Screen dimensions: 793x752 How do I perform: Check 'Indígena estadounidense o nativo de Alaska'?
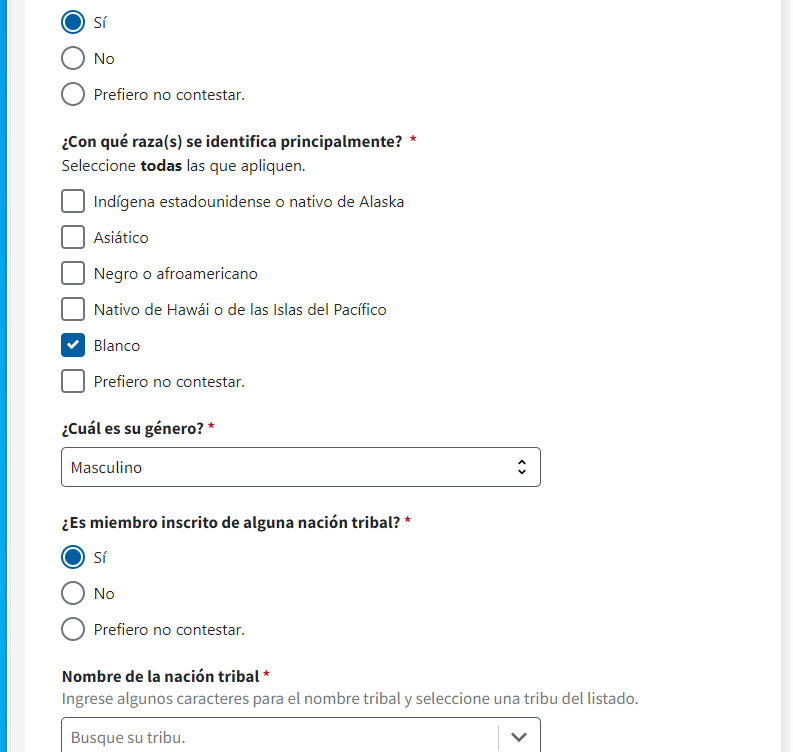click(x=73, y=201)
